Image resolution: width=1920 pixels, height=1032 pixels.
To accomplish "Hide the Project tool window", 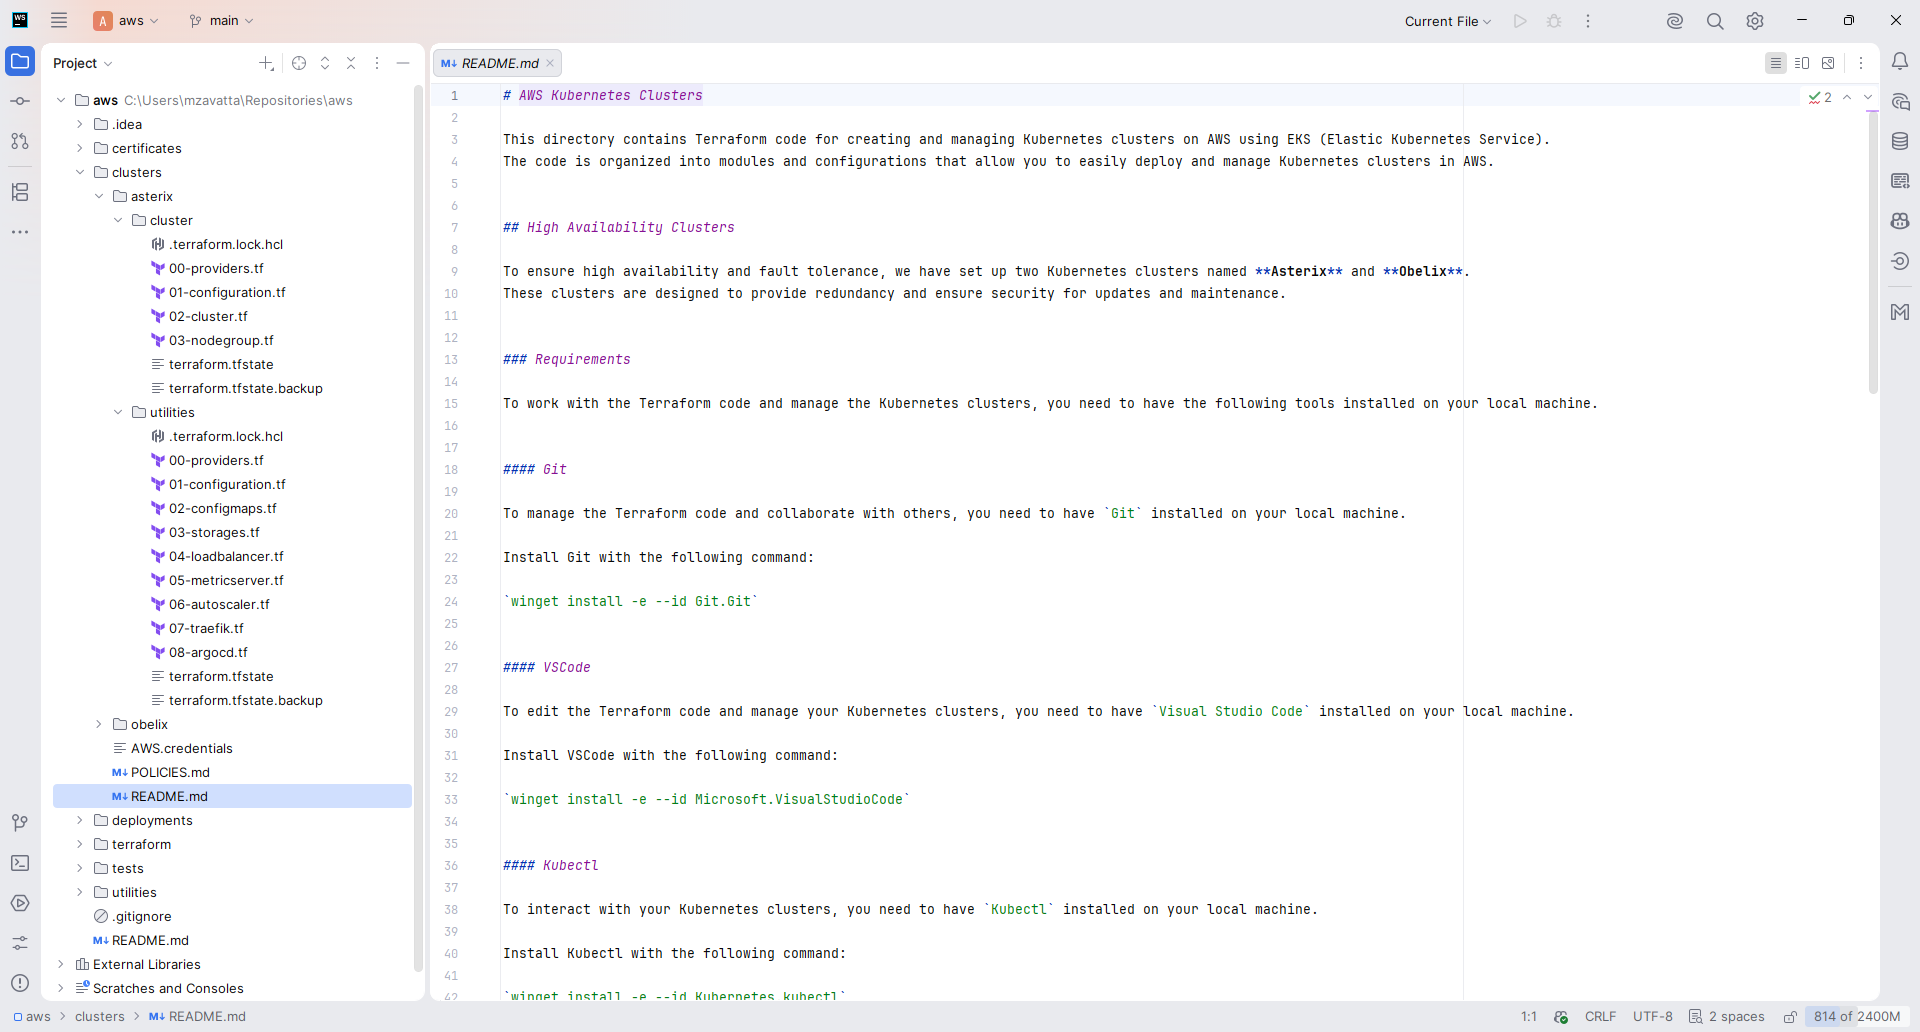I will point(403,63).
